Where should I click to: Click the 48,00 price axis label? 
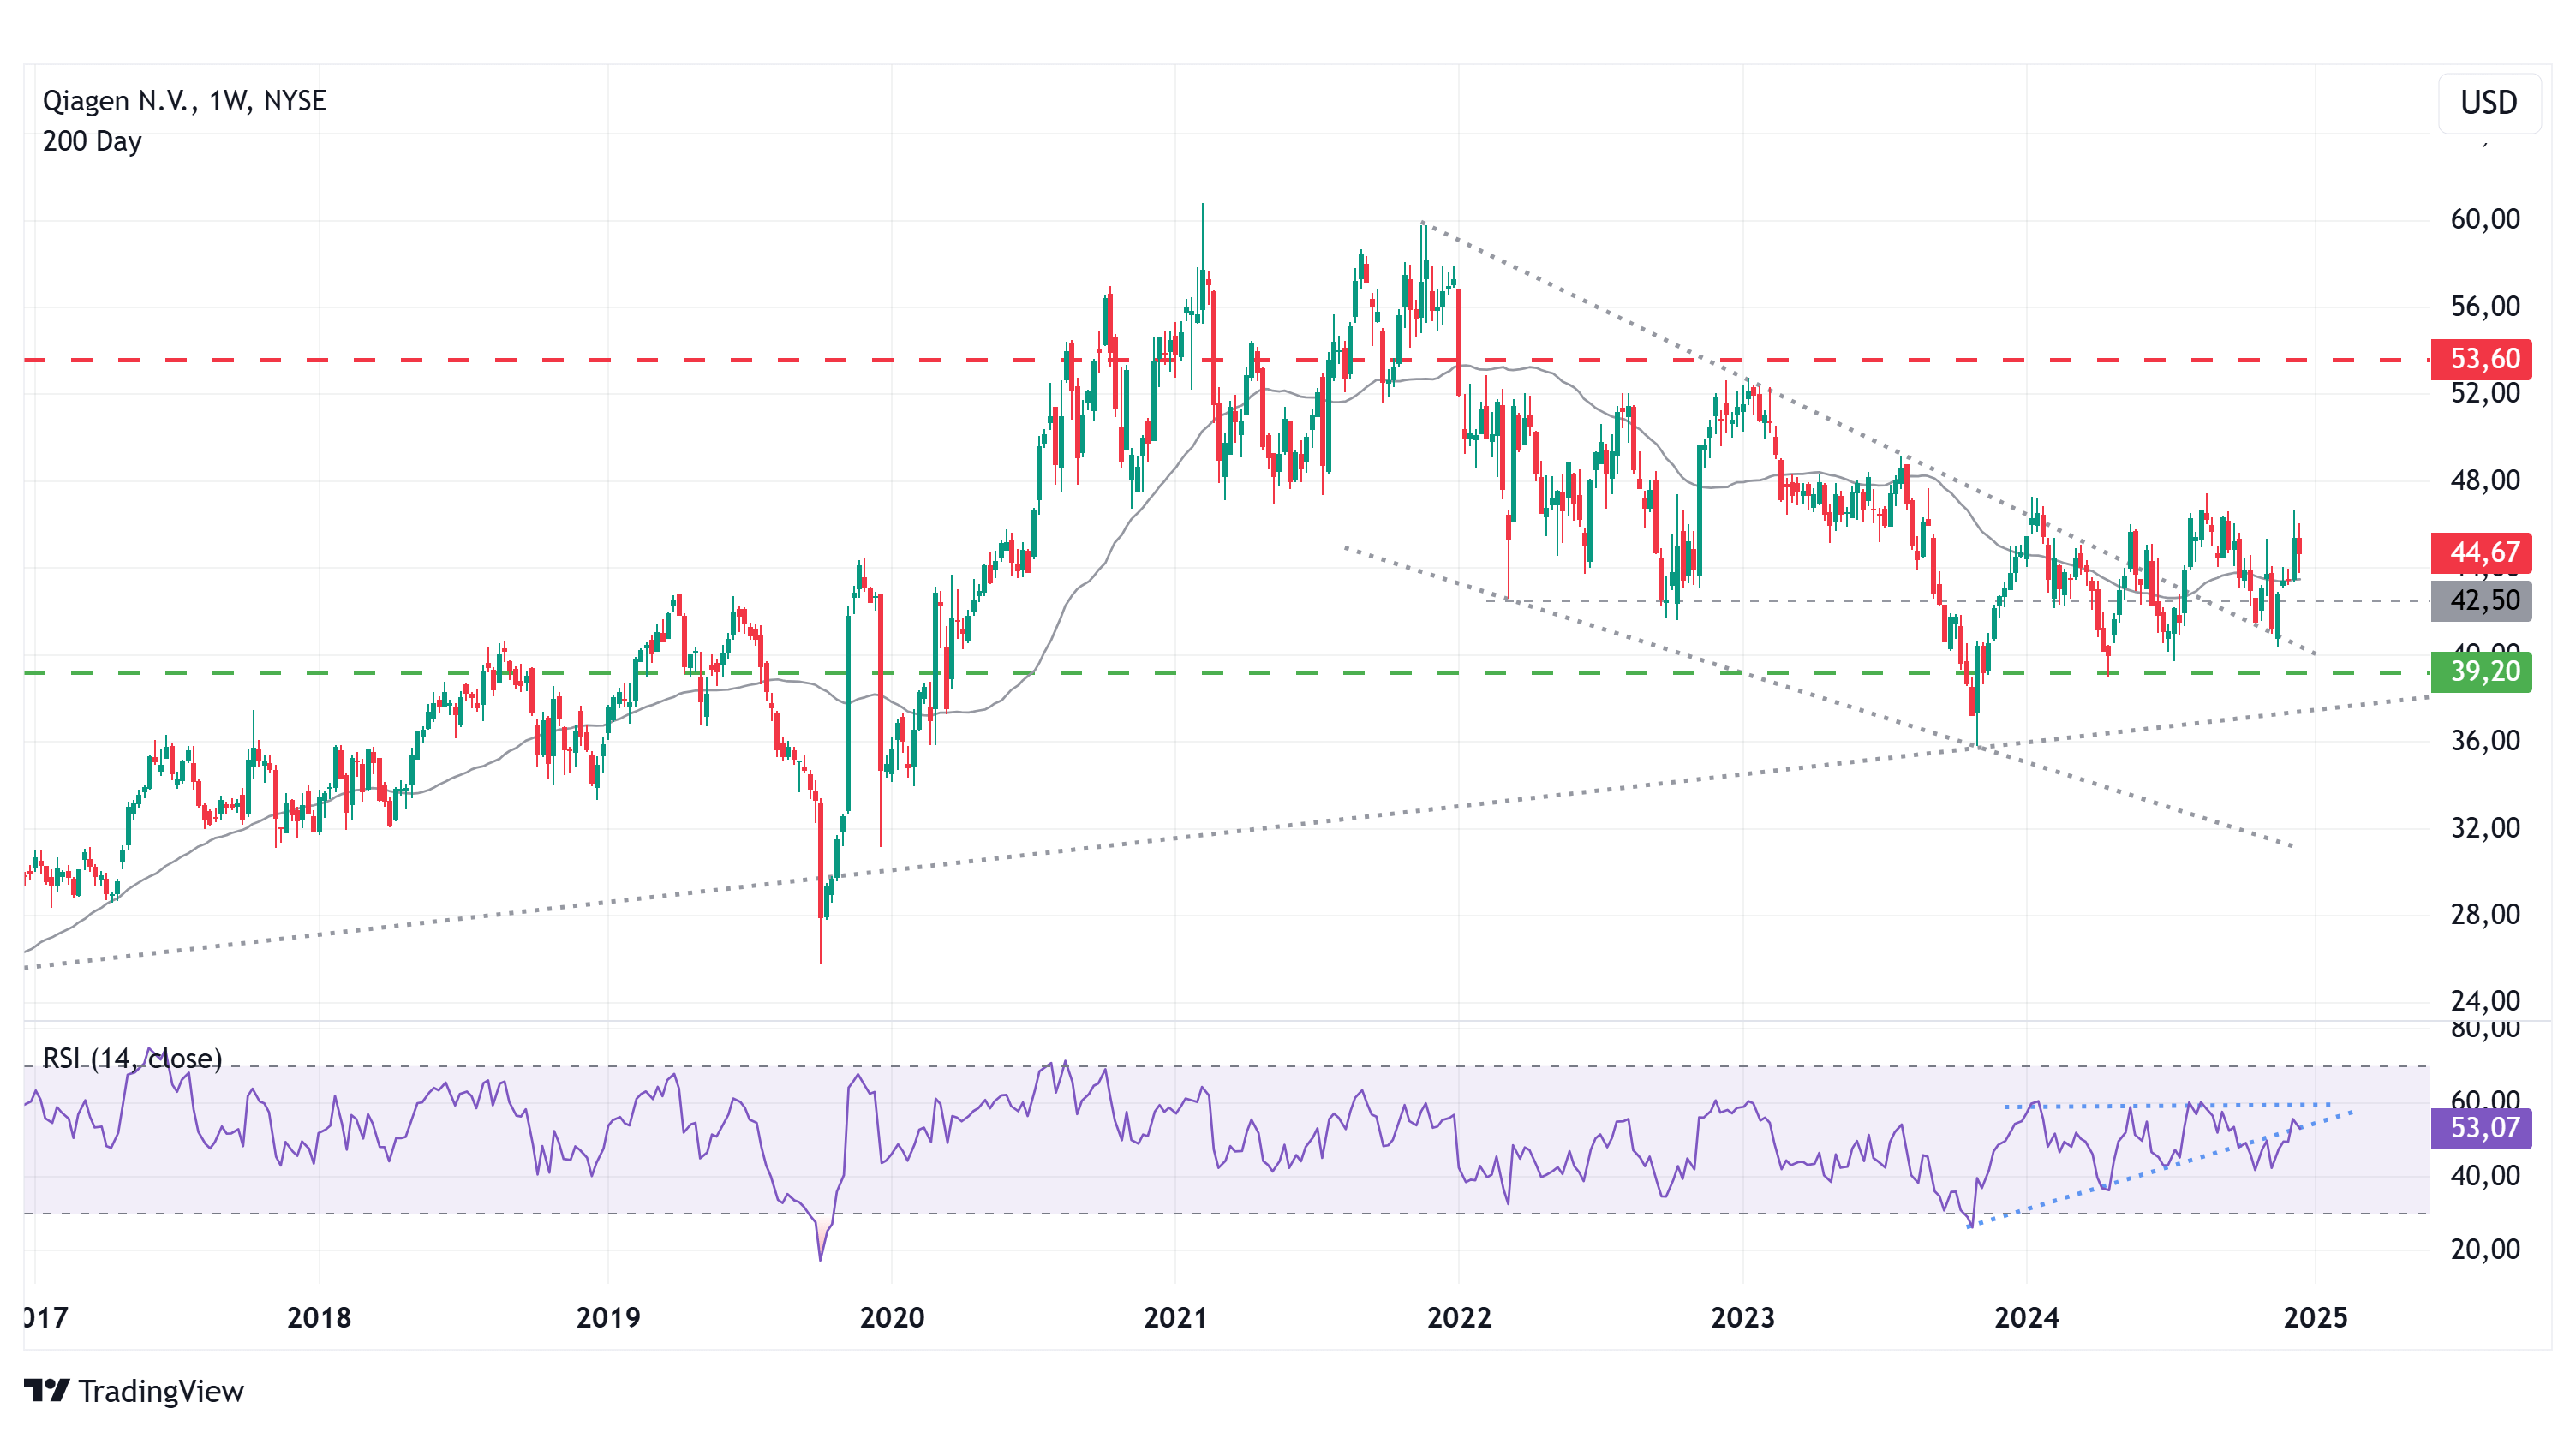(x=2485, y=480)
